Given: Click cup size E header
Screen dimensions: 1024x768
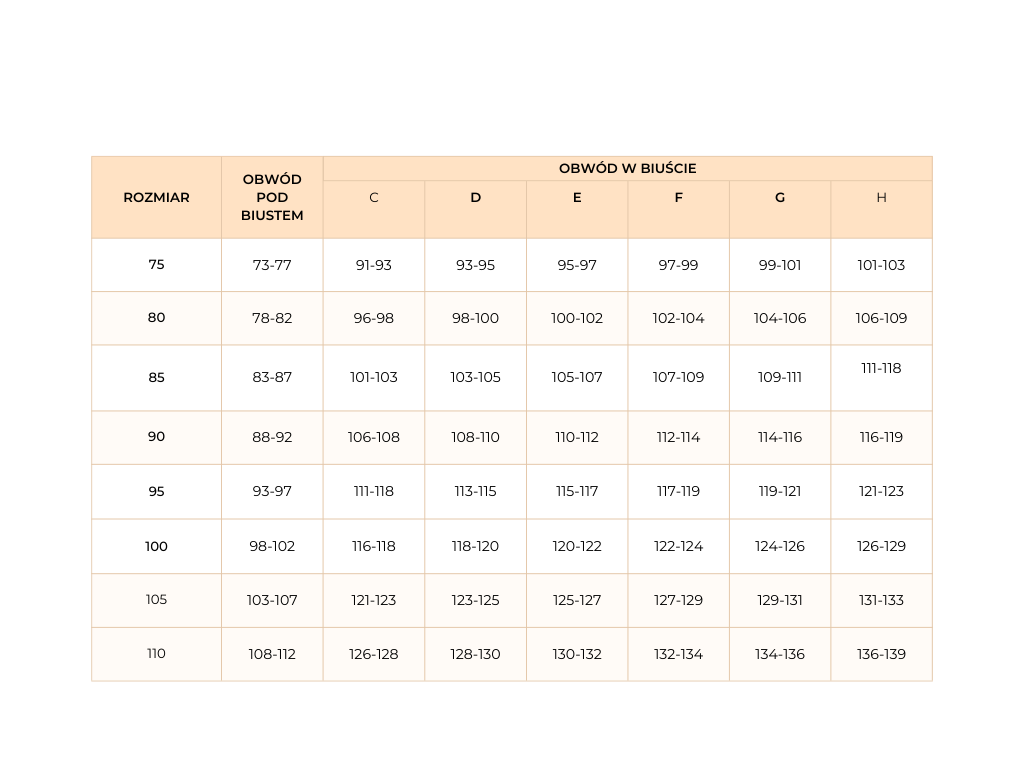Looking at the screenshot, I should click(x=577, y=197).
